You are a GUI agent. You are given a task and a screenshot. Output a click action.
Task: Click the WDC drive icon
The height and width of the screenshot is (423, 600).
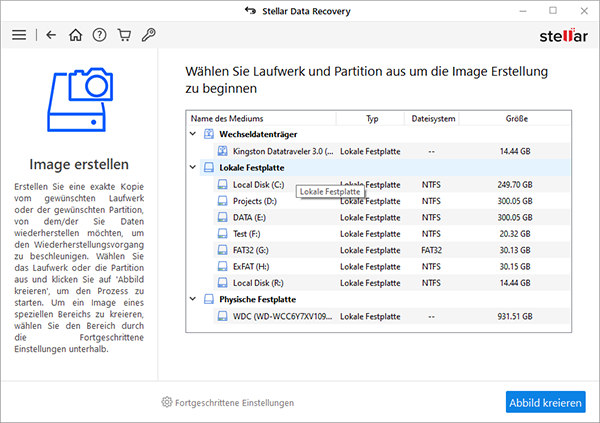pyautogui.click(x=223, y=317)
